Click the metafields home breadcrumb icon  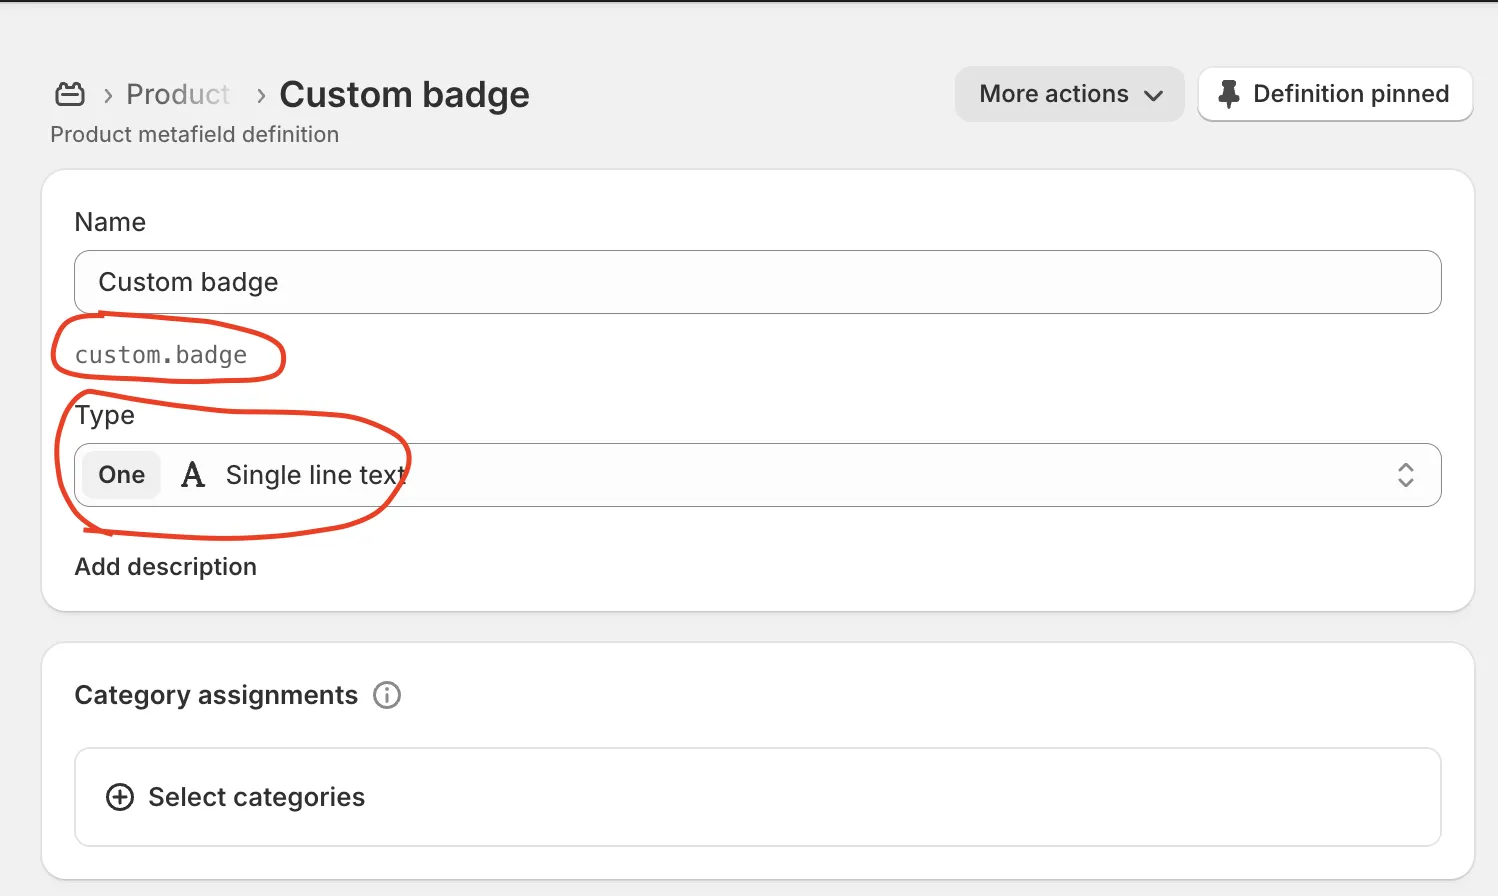70,94
